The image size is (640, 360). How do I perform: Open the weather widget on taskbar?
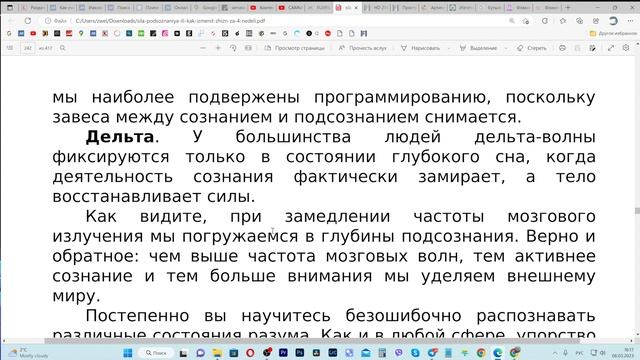pos(29,353)
